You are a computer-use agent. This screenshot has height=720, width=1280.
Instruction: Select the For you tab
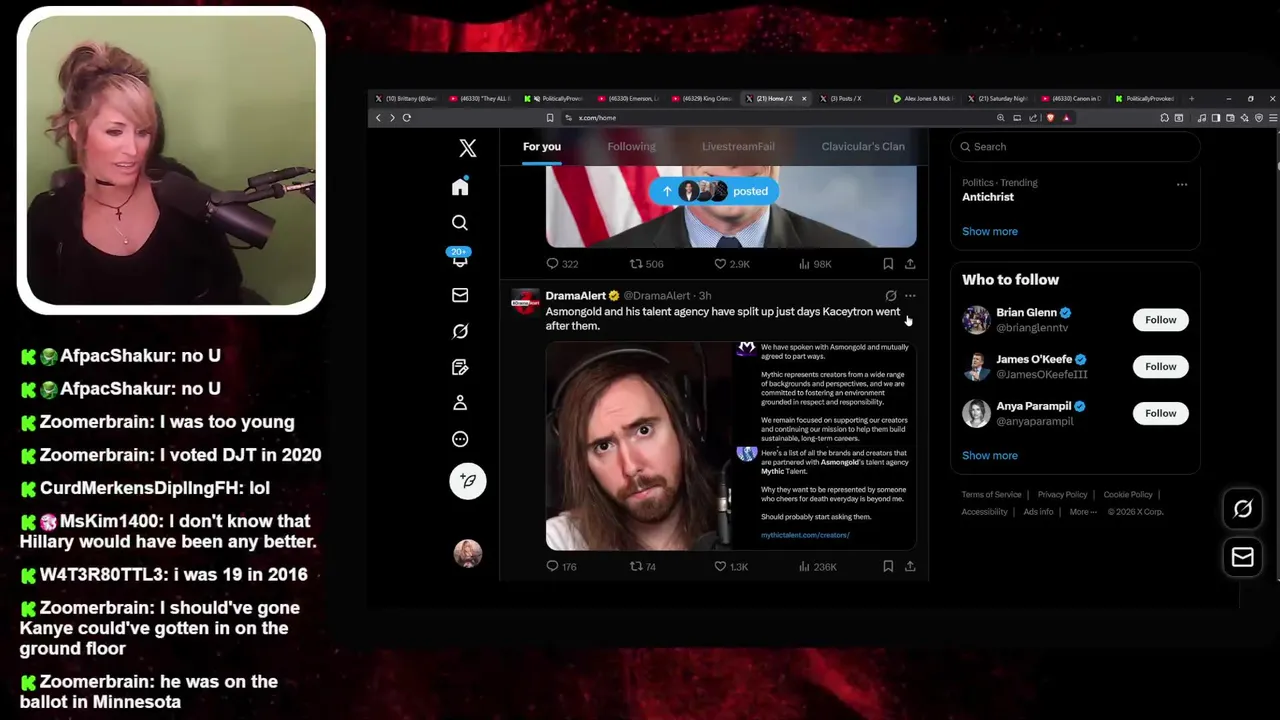point(542,146)
